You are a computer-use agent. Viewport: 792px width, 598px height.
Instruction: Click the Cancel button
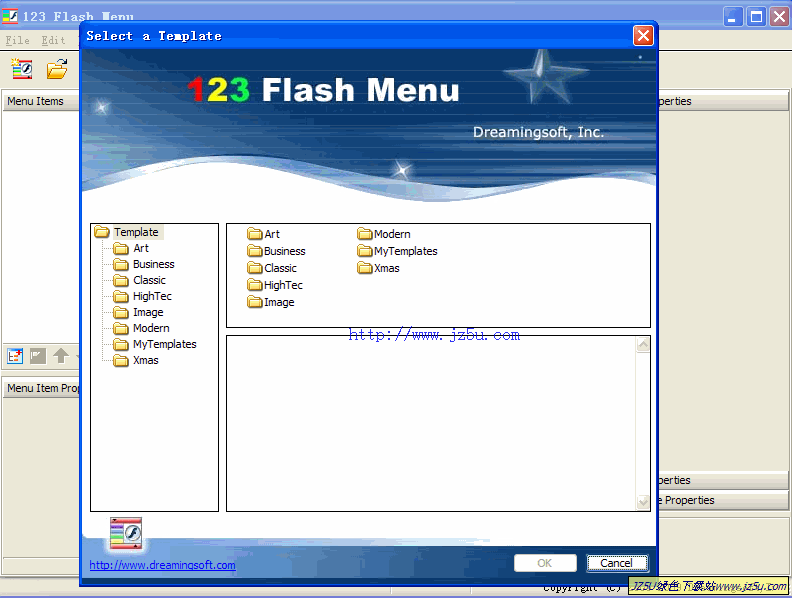(x=617, y=563)
